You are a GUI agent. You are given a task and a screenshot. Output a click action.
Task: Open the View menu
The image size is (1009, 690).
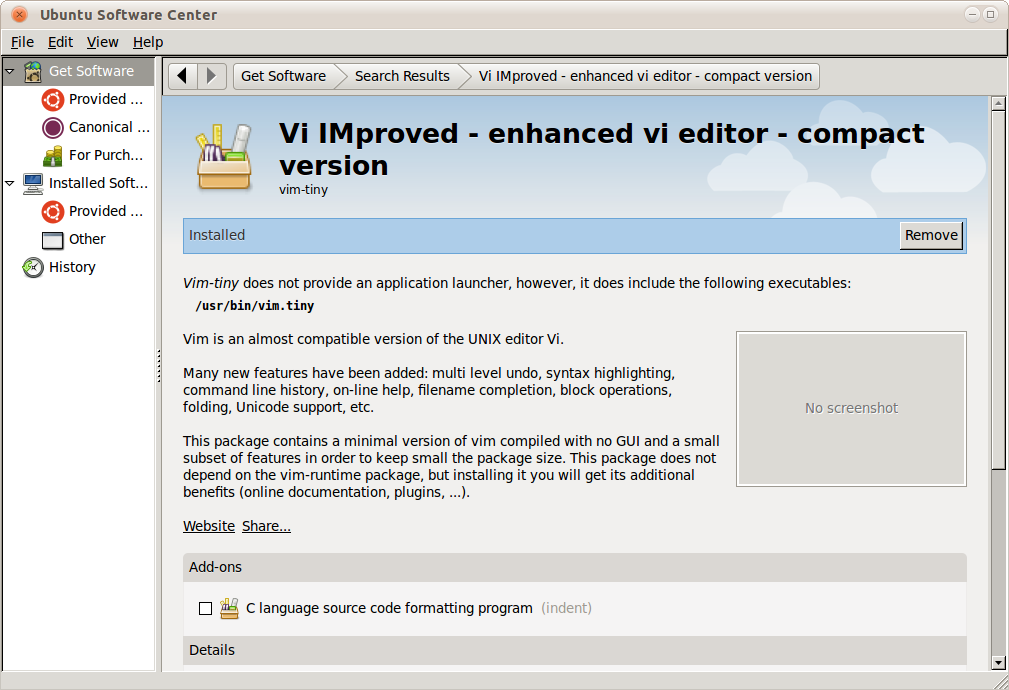pyautogui.click(x=102, y=42)
